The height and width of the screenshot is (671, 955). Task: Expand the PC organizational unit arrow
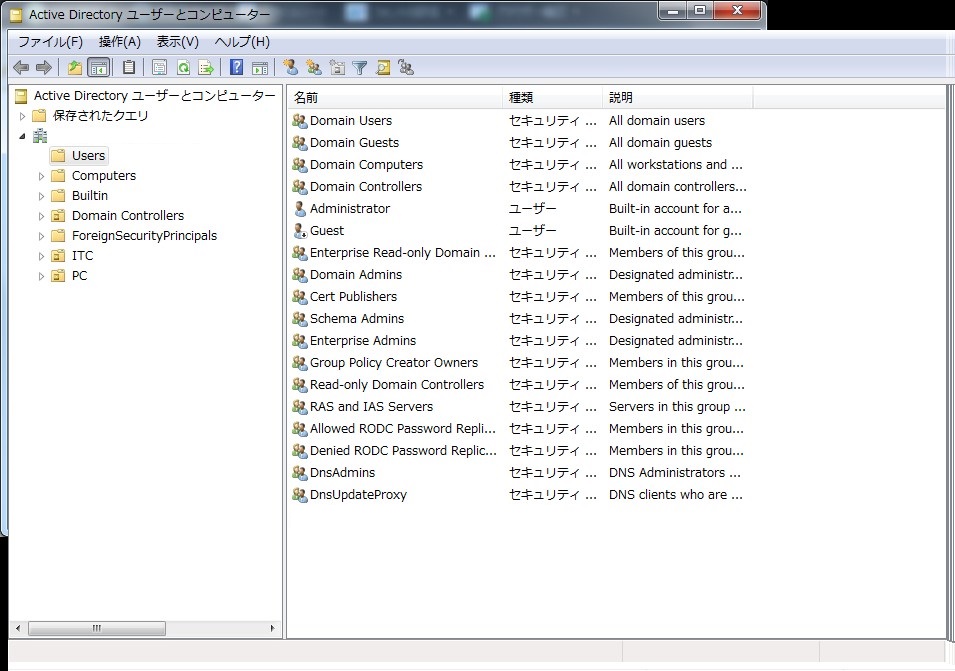tap(41, 276)
